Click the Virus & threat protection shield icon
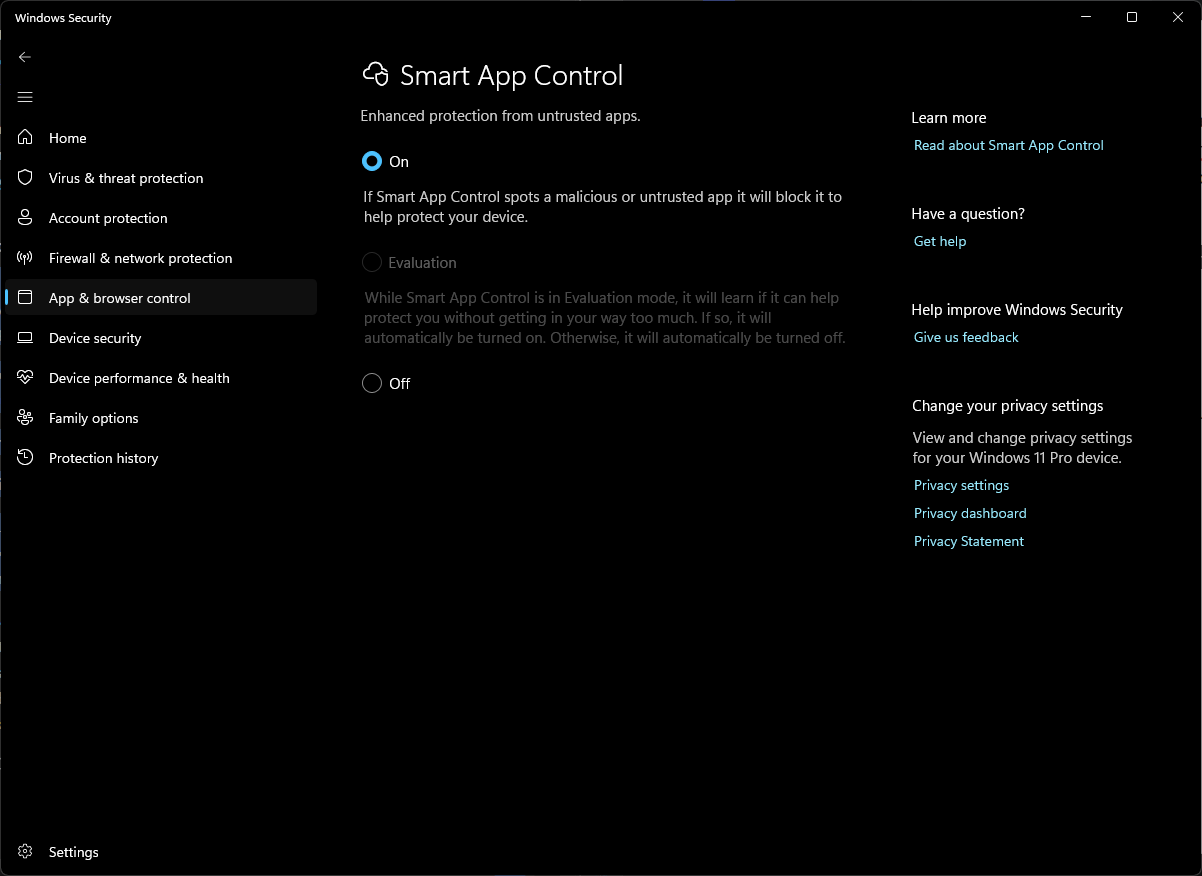The height and width of the screenshot is (876, 1202). 26,178
